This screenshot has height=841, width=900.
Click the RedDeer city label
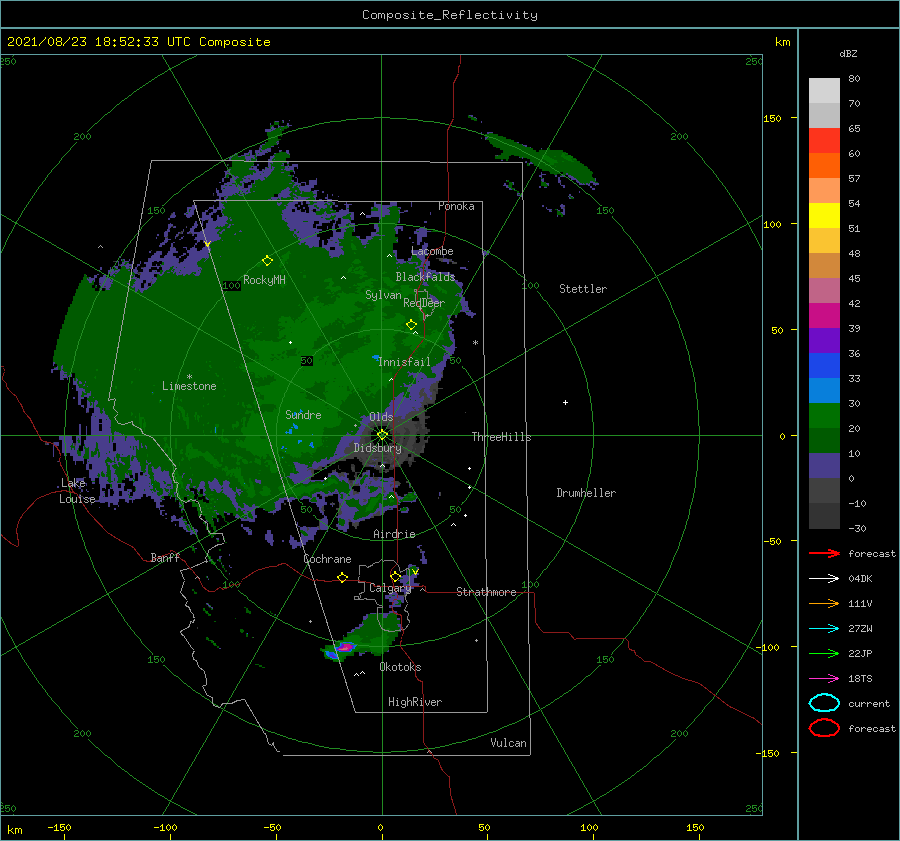(x=424, y=303)
